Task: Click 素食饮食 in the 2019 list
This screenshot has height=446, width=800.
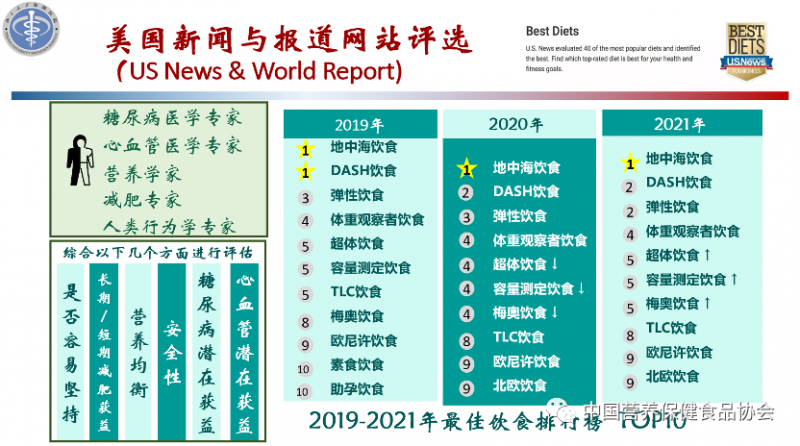Action: pyautogui.click(x=357, y=365)
